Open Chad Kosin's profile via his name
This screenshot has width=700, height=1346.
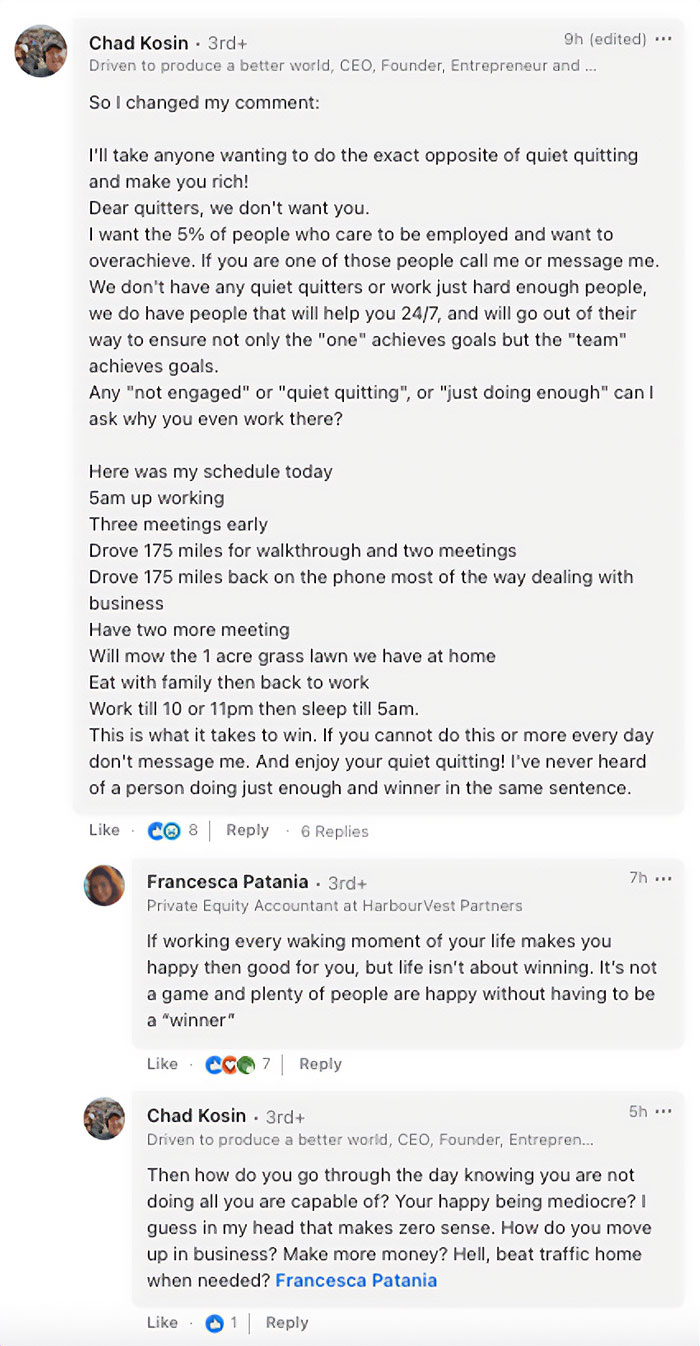[139, 43]
